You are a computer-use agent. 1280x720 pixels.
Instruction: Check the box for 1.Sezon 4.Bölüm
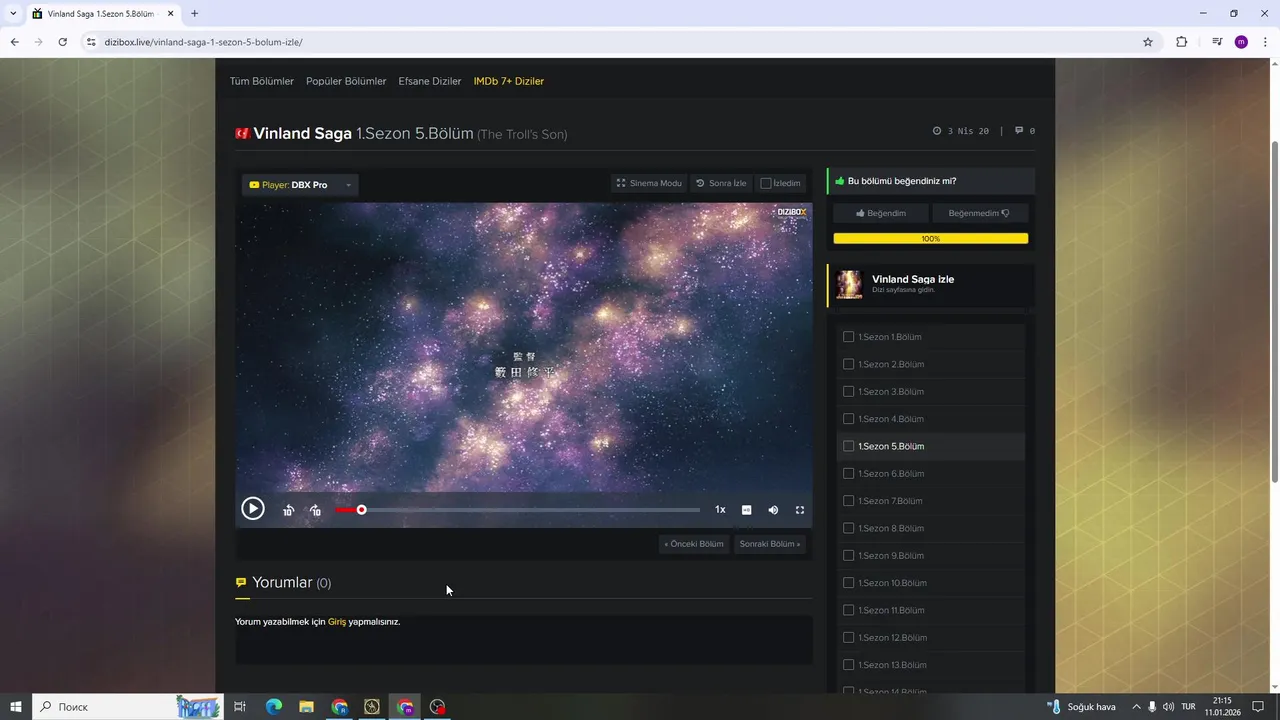click(849, 419)
